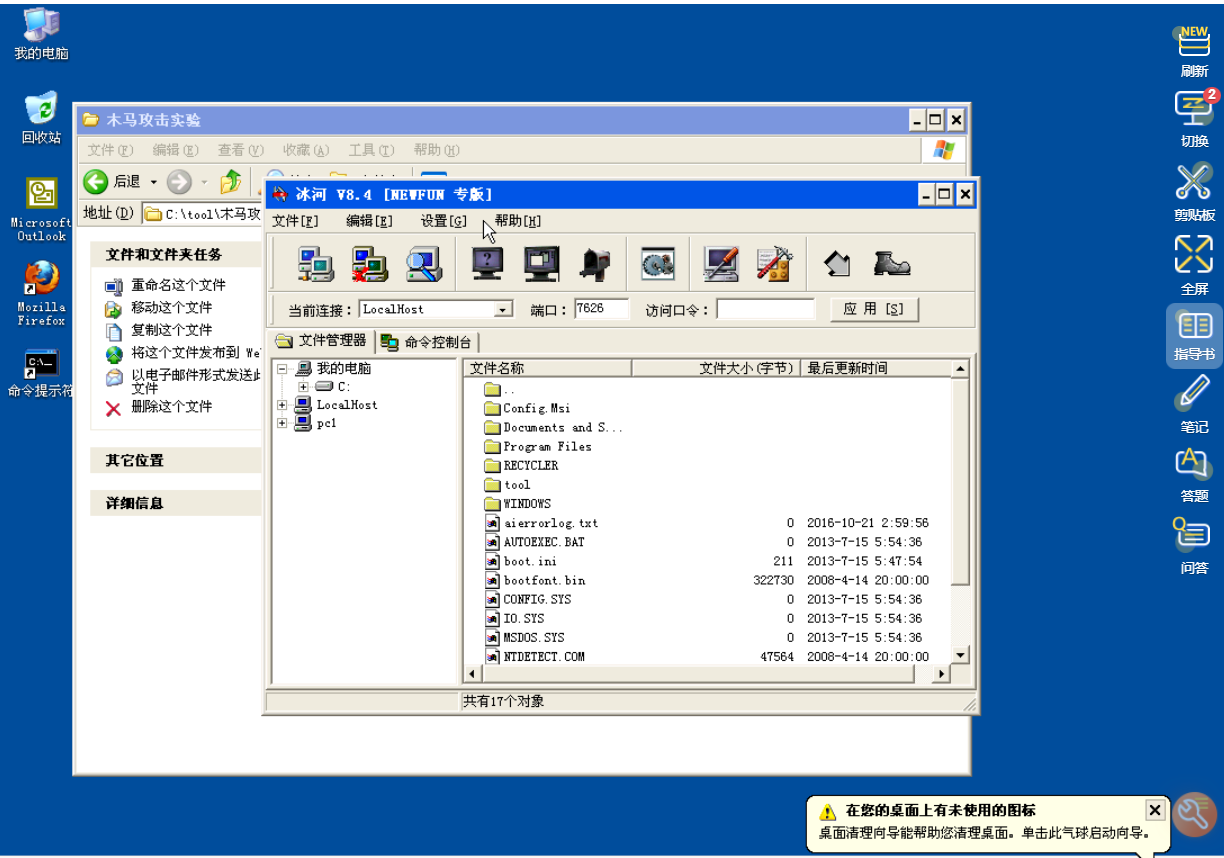Open the 编辑[E] menu in 冰河
Viewport: 1224px width, 858px height.
click(369, 221)
